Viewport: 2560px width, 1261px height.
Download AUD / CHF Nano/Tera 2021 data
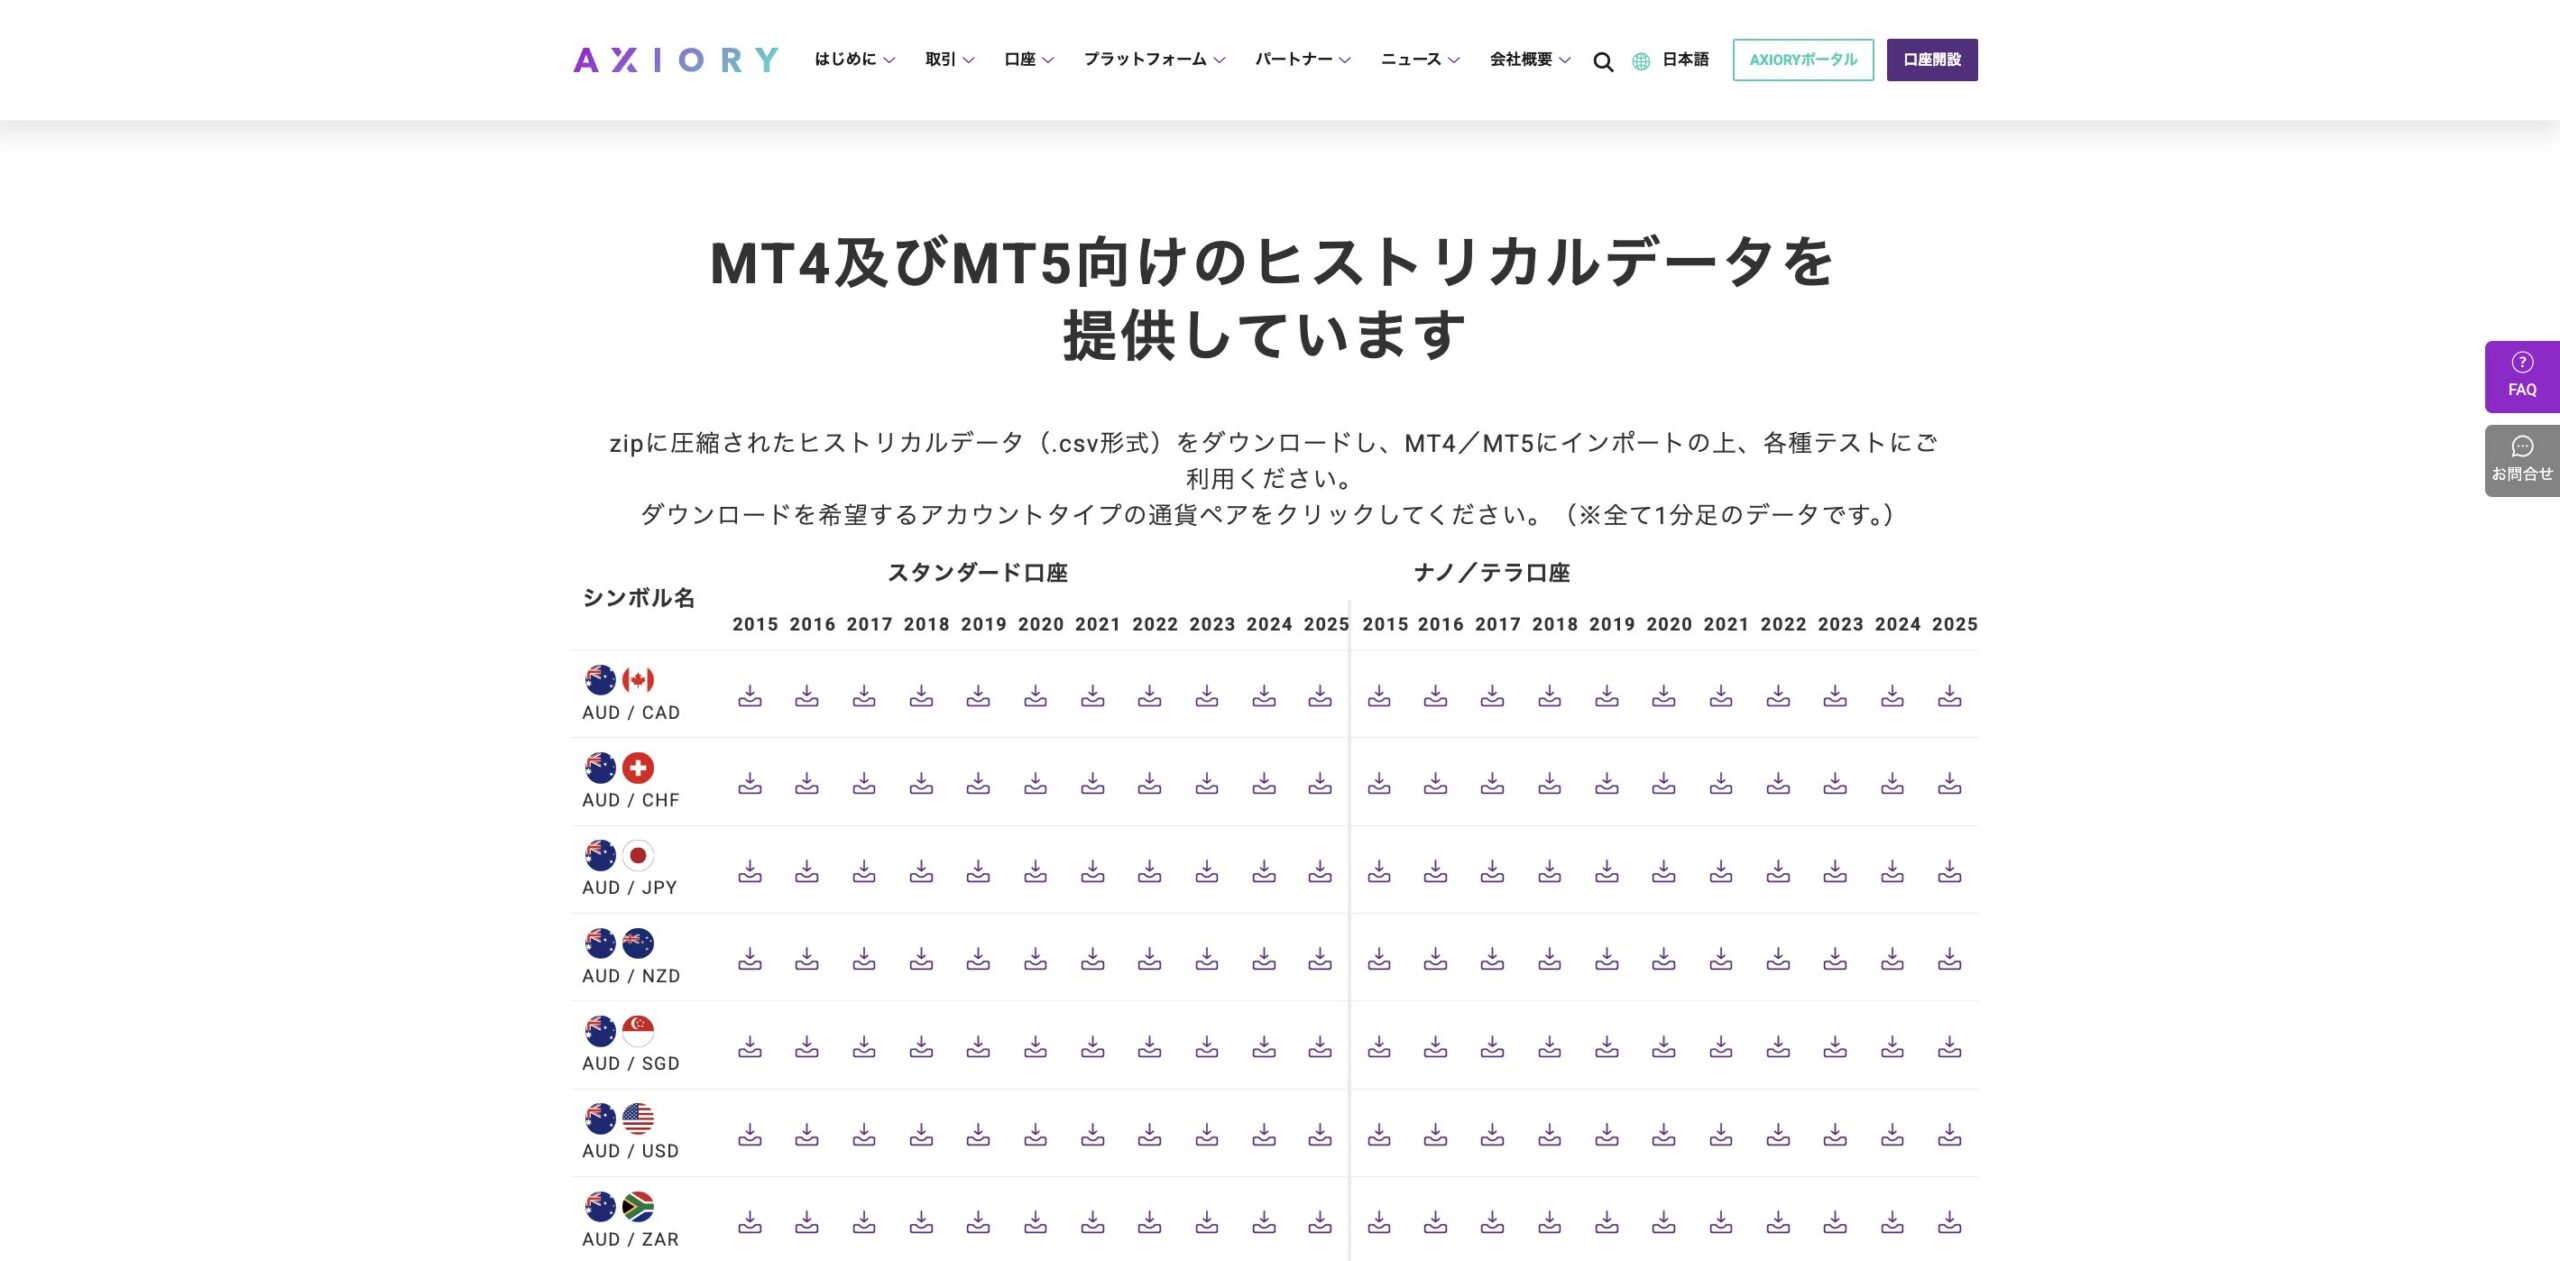[x=1720, y=784]
